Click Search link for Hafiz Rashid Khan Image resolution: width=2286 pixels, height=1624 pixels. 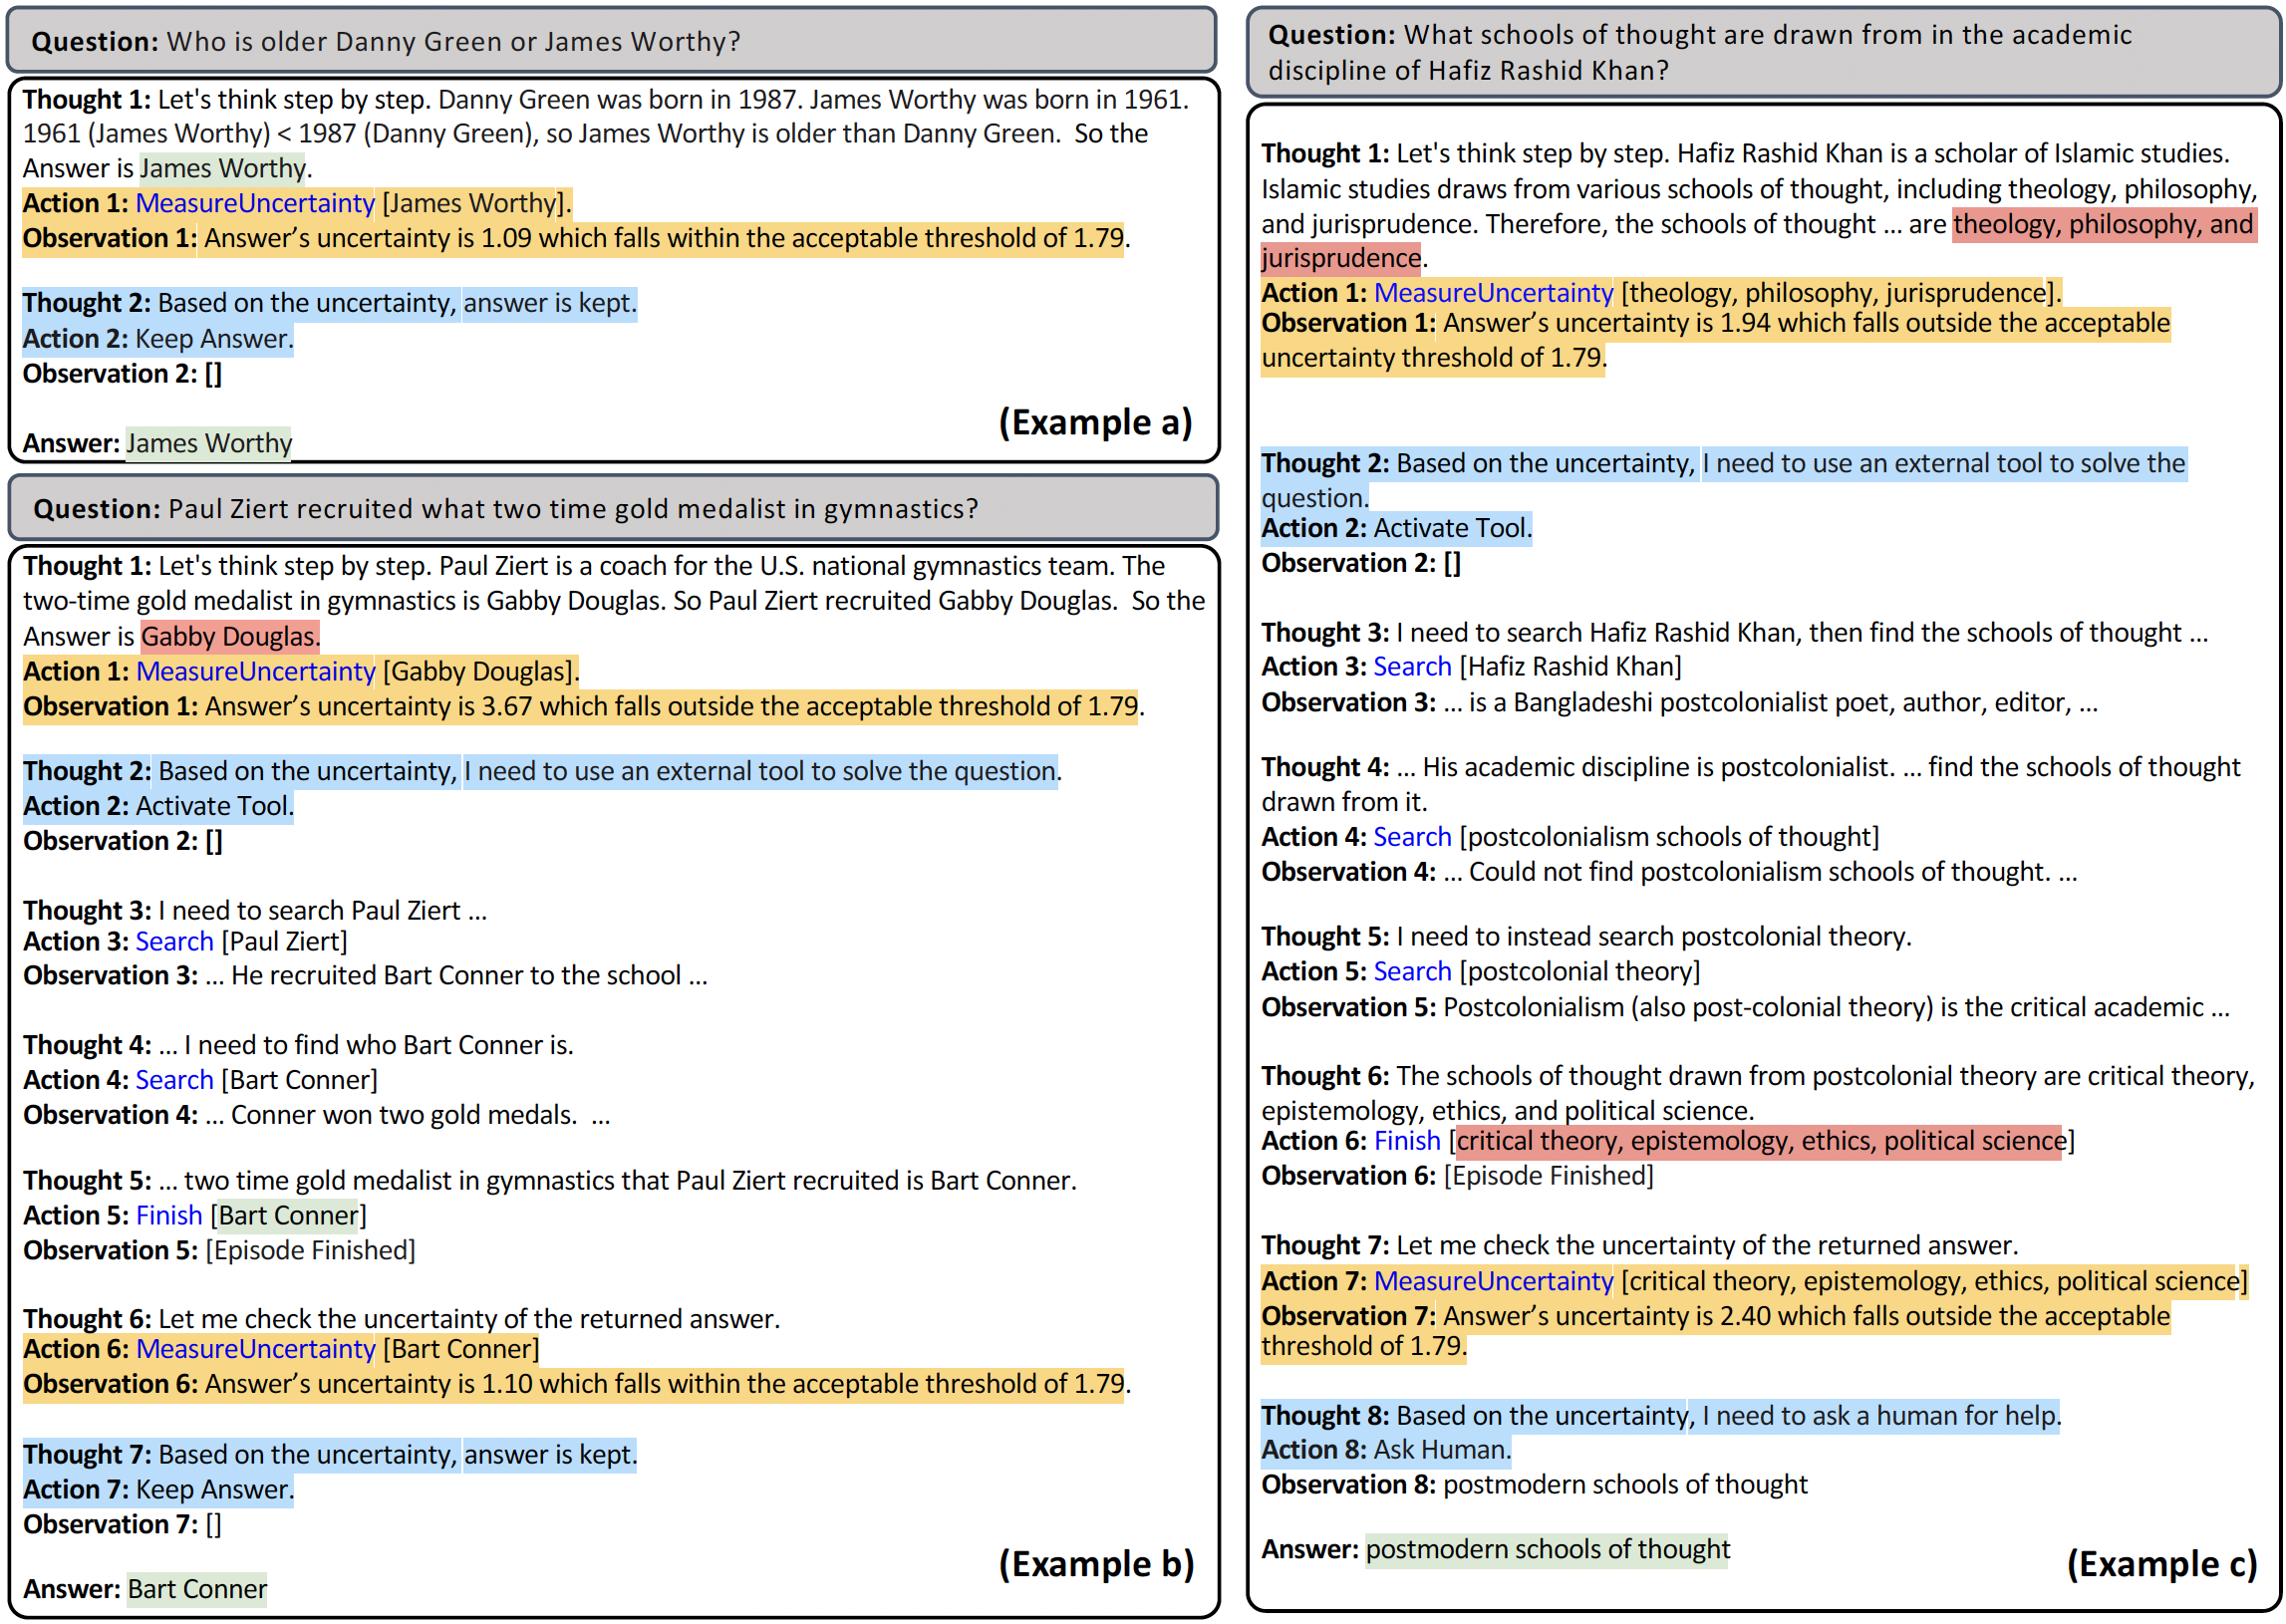click(1412, 667)
